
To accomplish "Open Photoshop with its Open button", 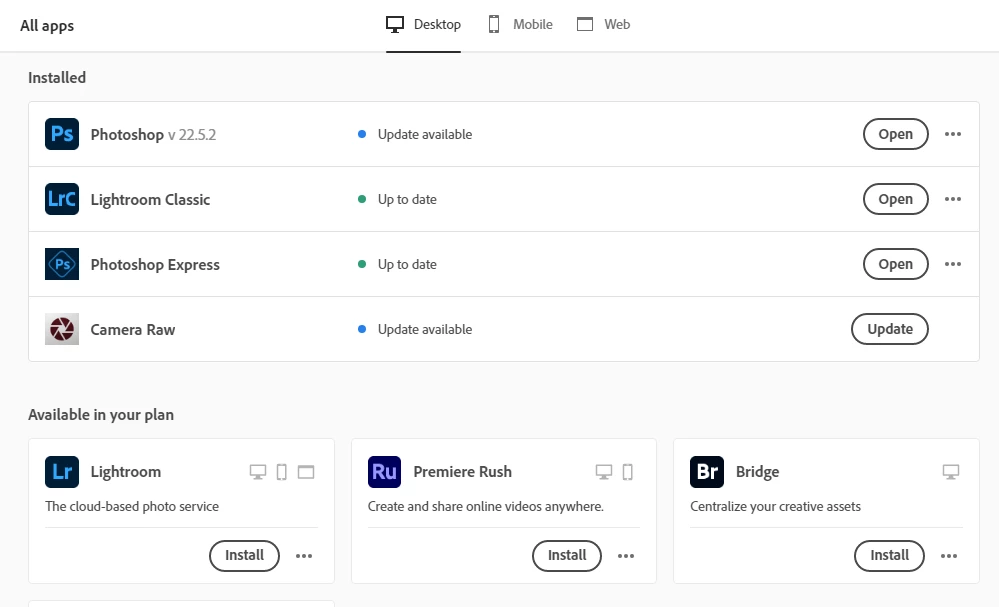I will tap(896, 134).
